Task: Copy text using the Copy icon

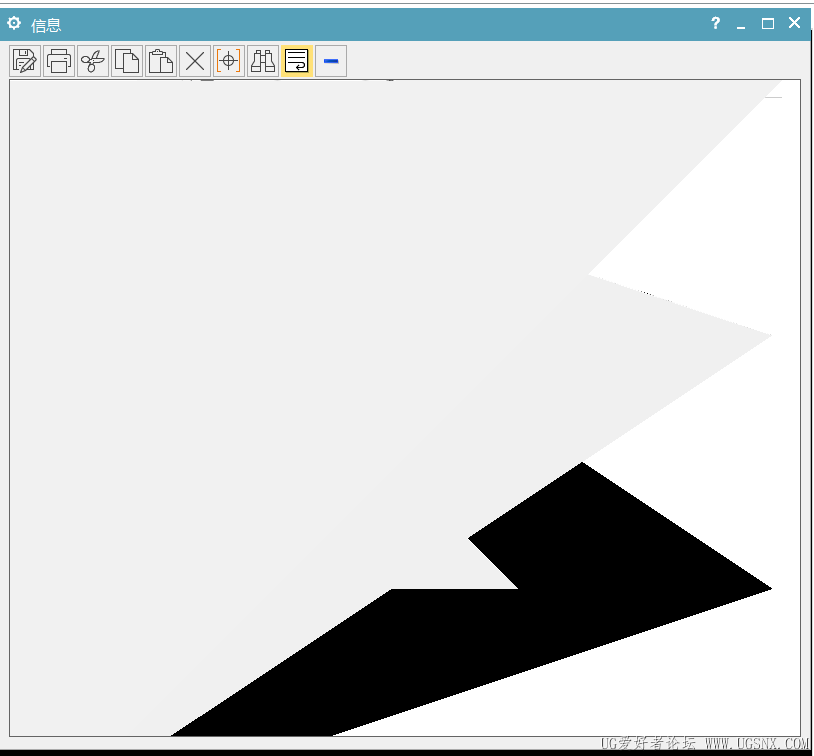Action: tap(127, 61)
